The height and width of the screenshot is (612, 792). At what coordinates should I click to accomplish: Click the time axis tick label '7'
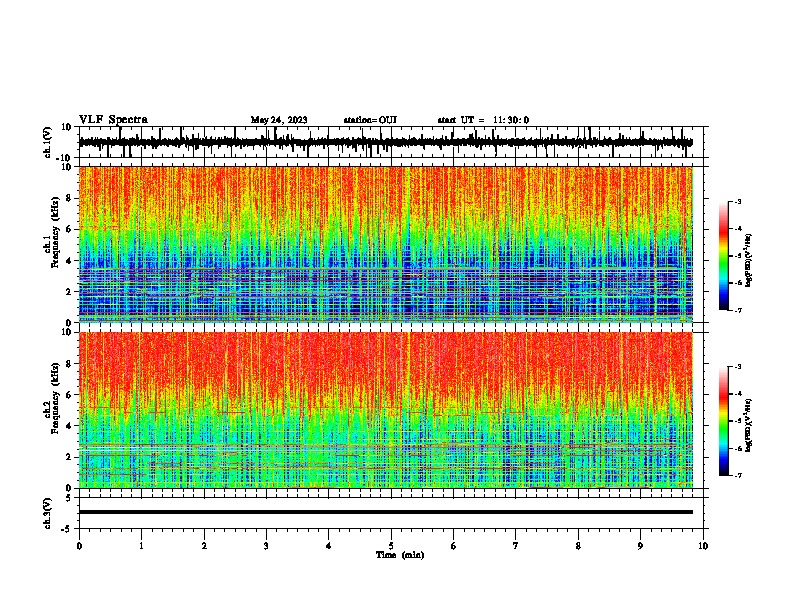516,546
